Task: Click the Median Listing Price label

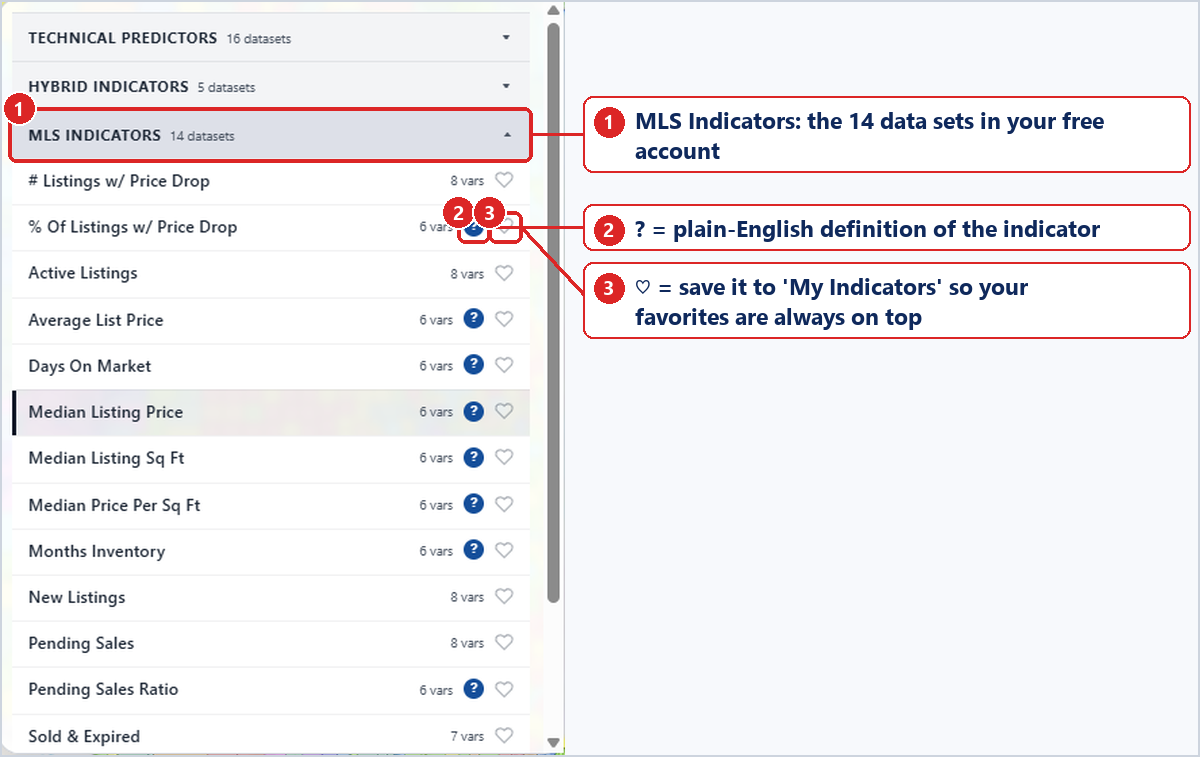Action: pyautogui.click(x=106, y=412)
